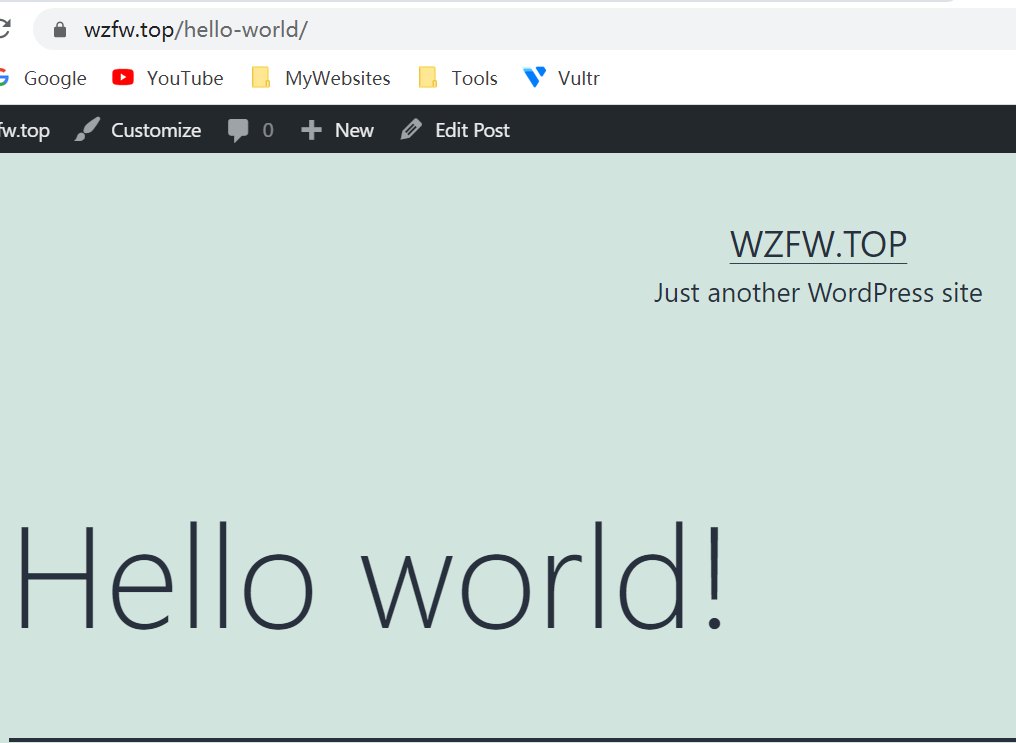Click the tagline Just another WordPress site

pos(818,293)
